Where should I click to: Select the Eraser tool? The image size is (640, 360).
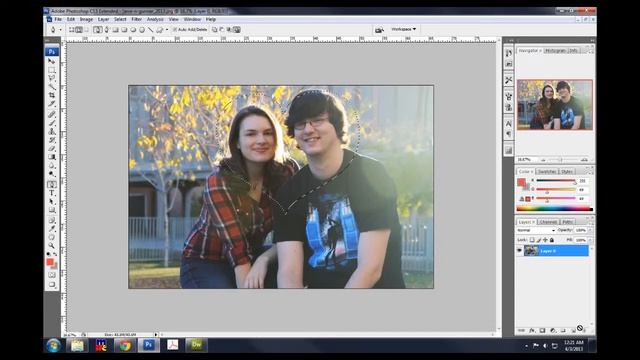pyautogui.click(x=51, y=149)
